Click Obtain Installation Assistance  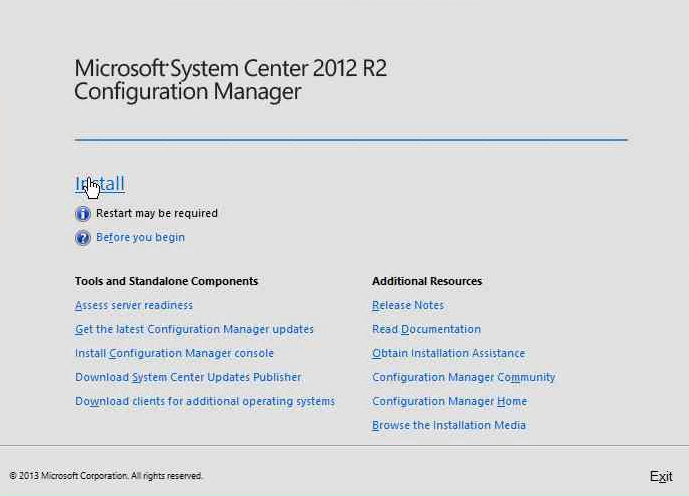coord(449,353)
